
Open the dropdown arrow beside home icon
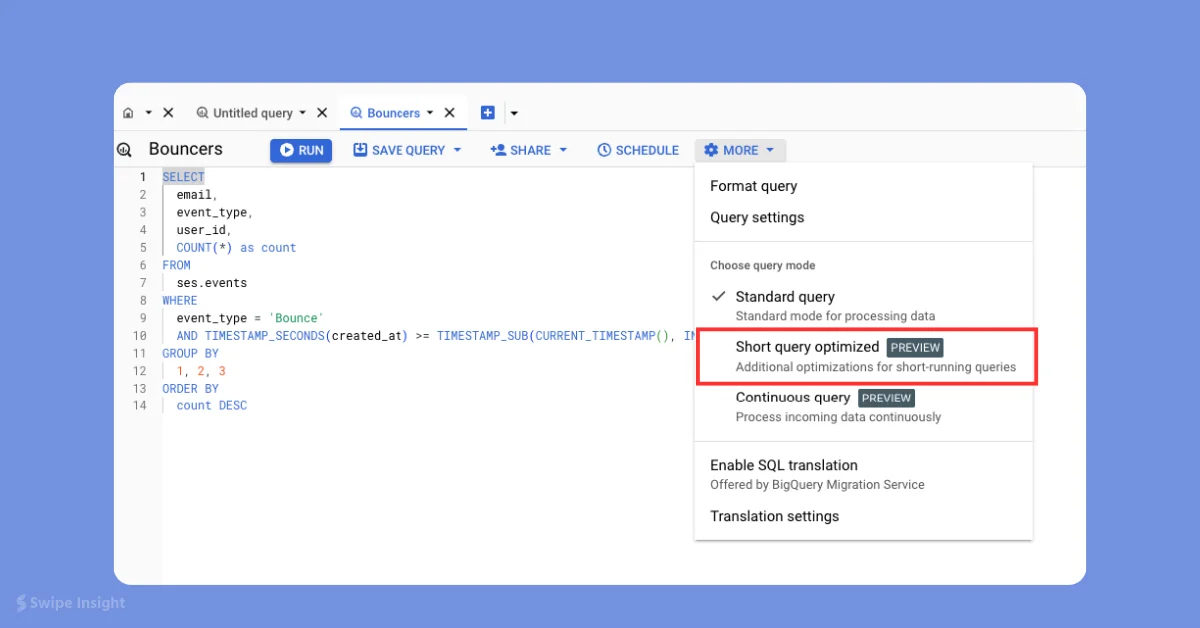pyautogui.click(x=148, y=113)
